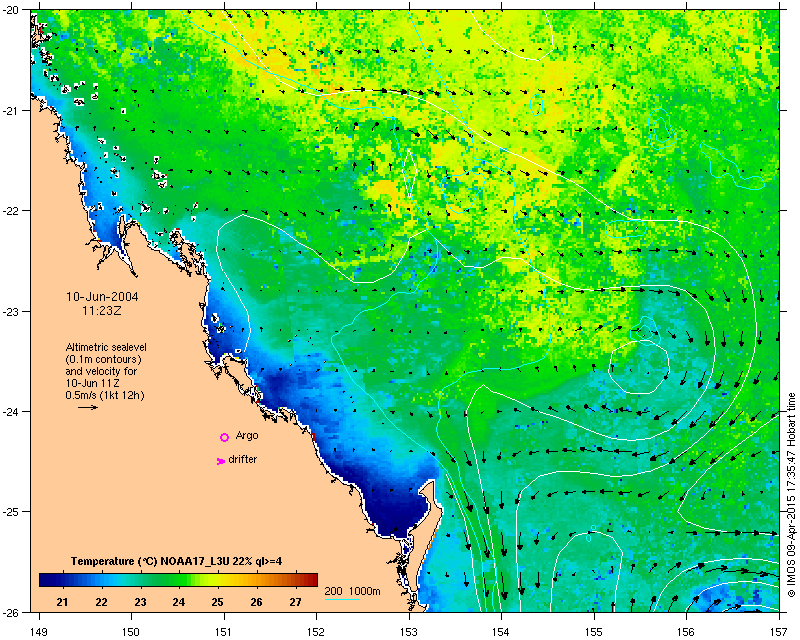Click the temperature colorbar near 21
800x640 pixels.
(62, 580)
